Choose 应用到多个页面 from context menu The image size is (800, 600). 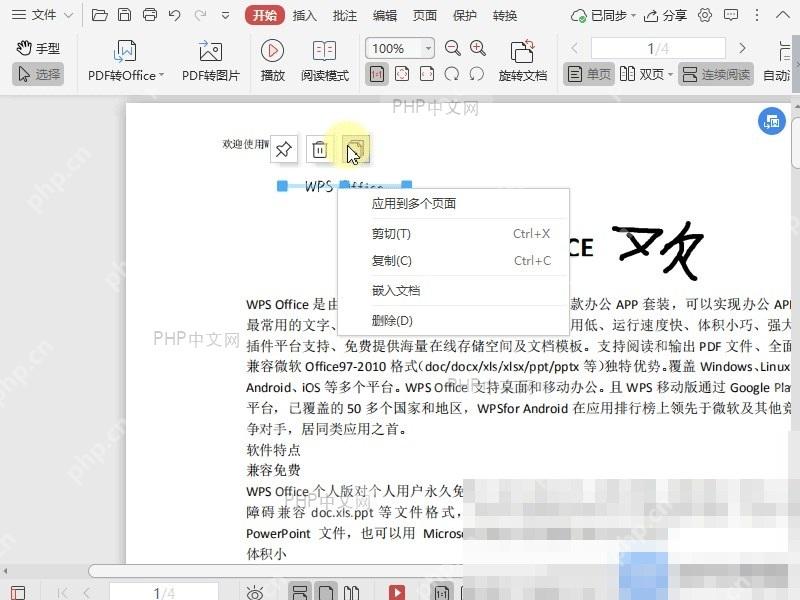point(453,204)
